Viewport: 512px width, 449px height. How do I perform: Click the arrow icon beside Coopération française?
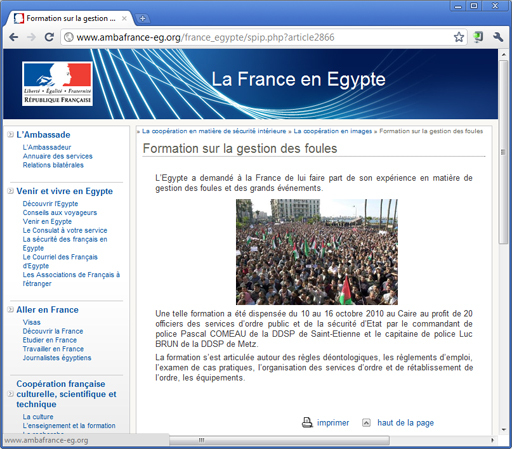click(11, 394)
